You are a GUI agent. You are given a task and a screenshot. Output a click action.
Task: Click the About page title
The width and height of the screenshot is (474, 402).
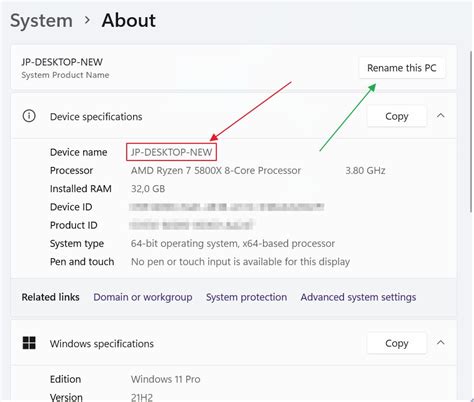tap(129, 21)
